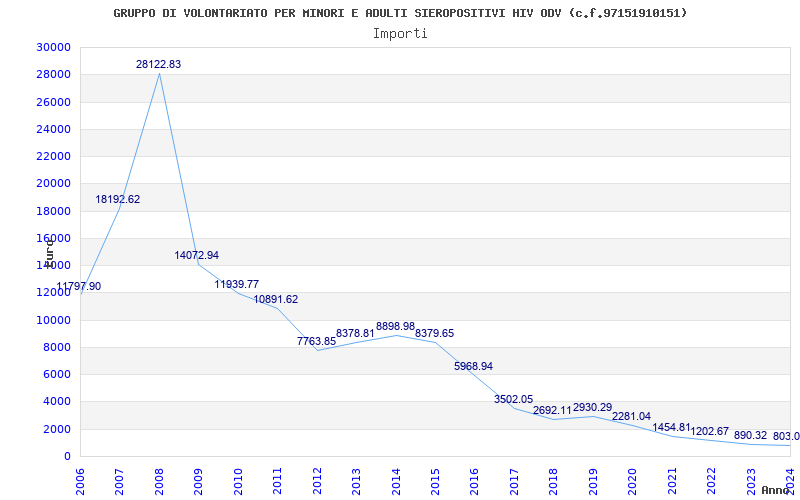Click the 8000 y-axis tick label

click(56, 347)
